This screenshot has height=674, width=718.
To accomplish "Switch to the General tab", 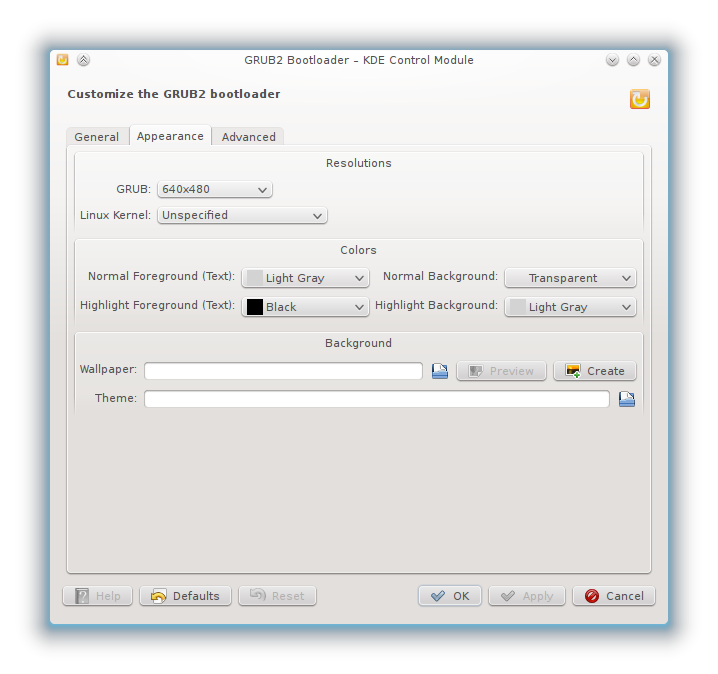I will [x=97, y=137].
